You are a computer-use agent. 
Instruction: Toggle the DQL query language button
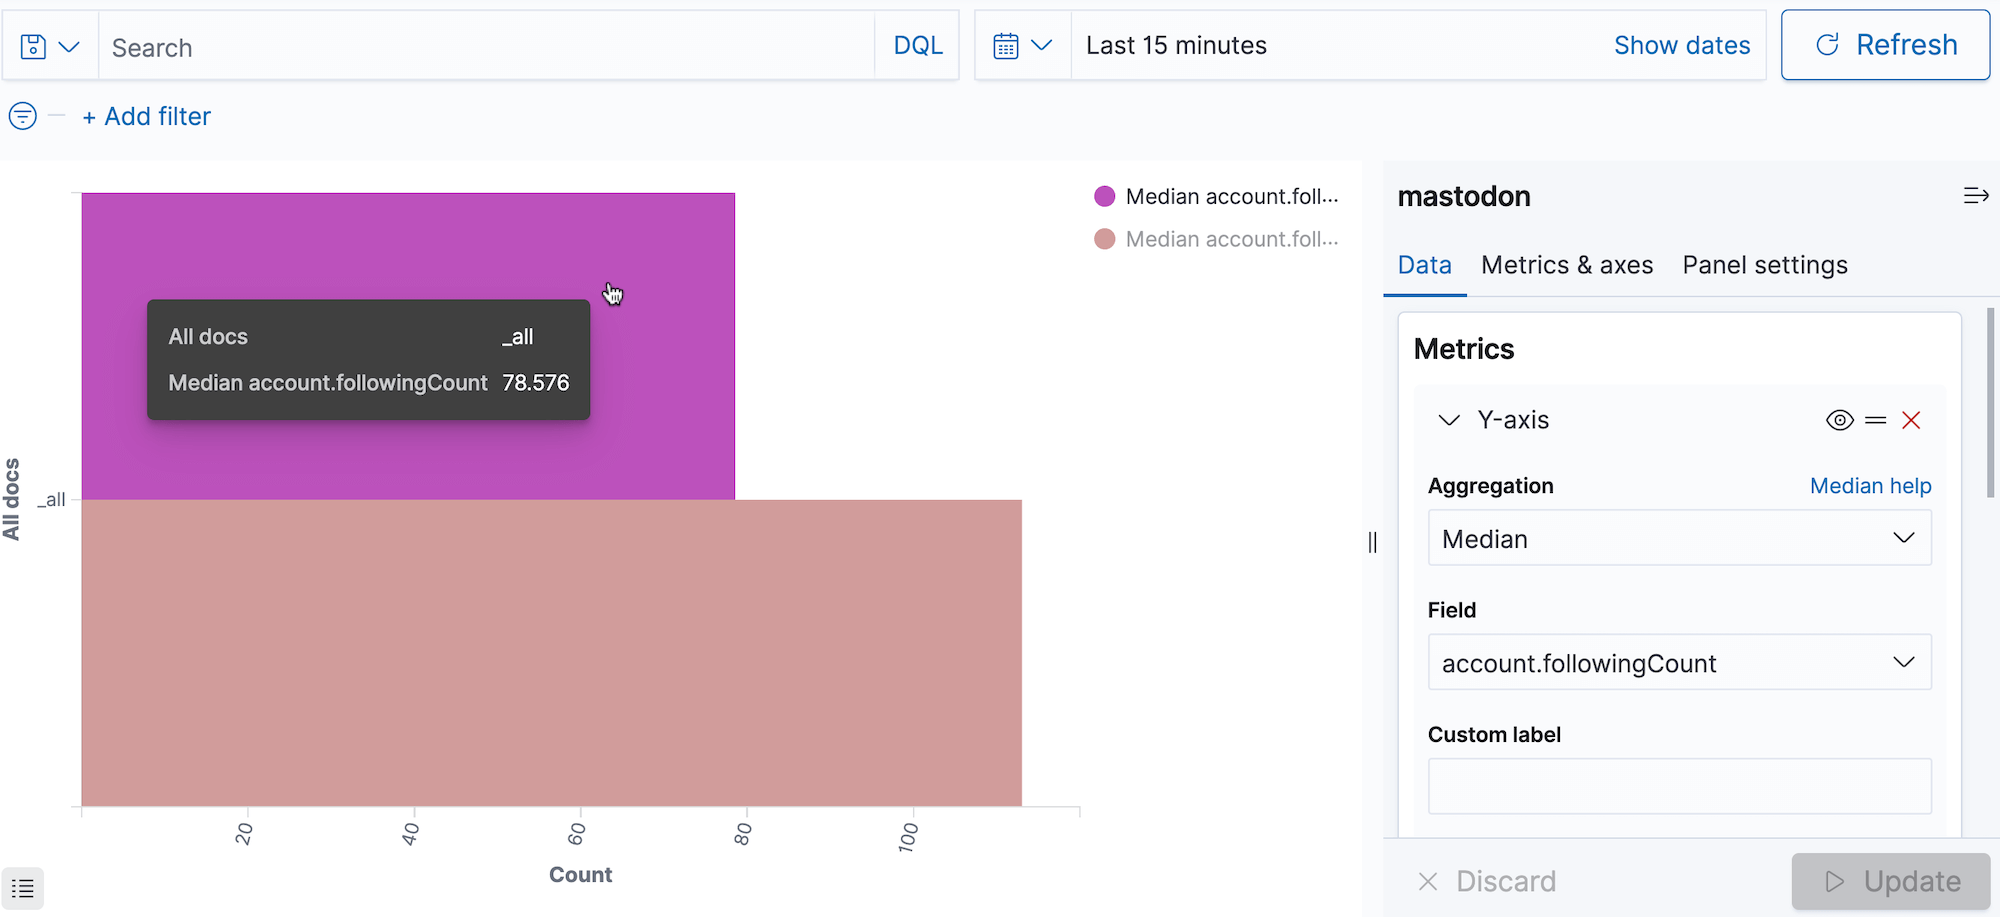pos(916,44)
